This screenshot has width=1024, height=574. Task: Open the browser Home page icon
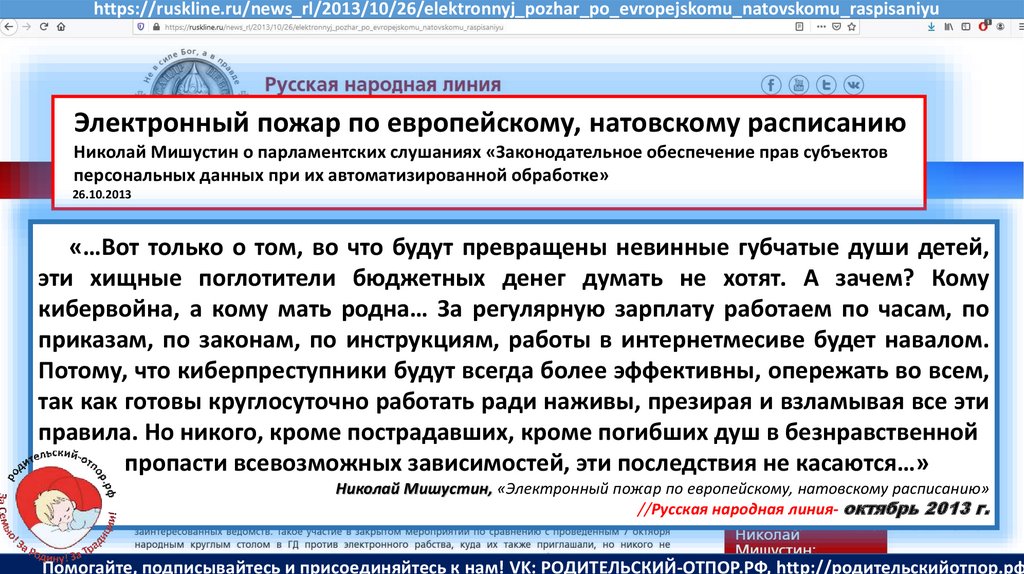tap(61, 27)
